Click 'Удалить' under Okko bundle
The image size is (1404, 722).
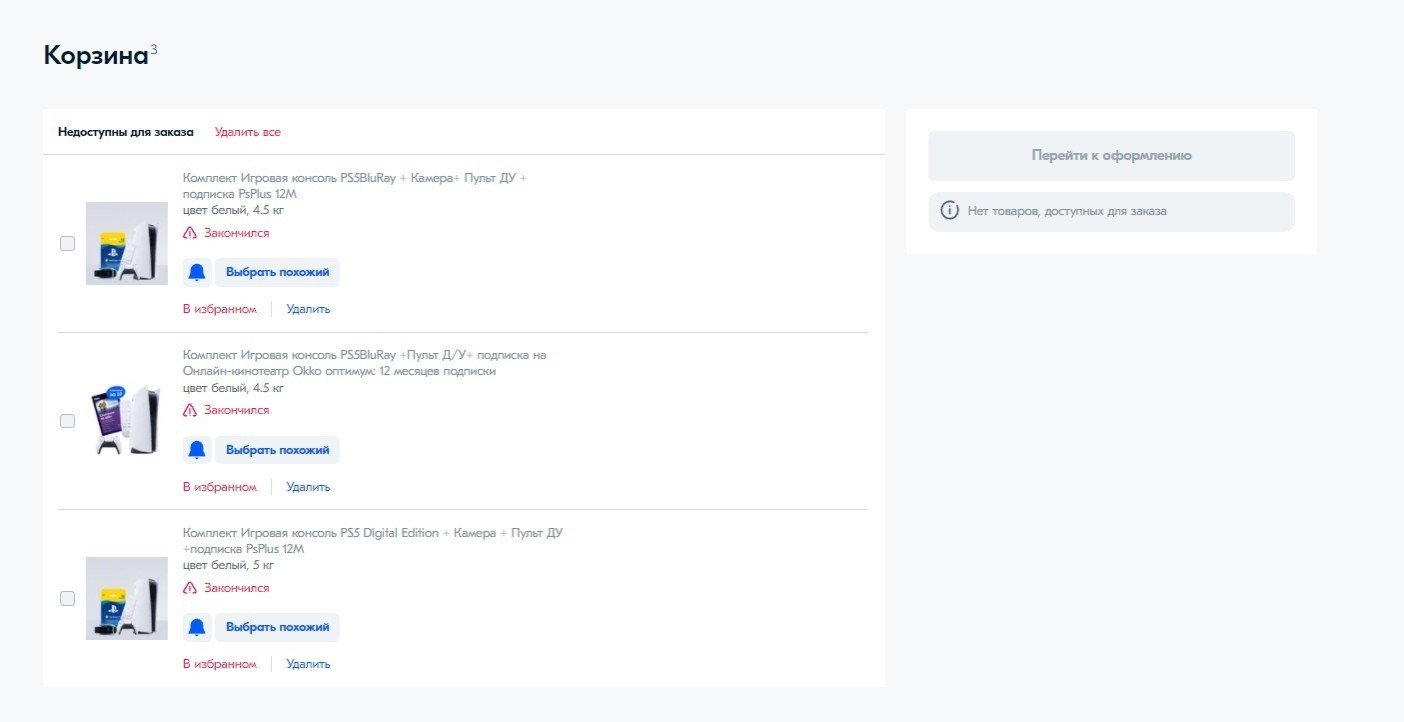308,487
